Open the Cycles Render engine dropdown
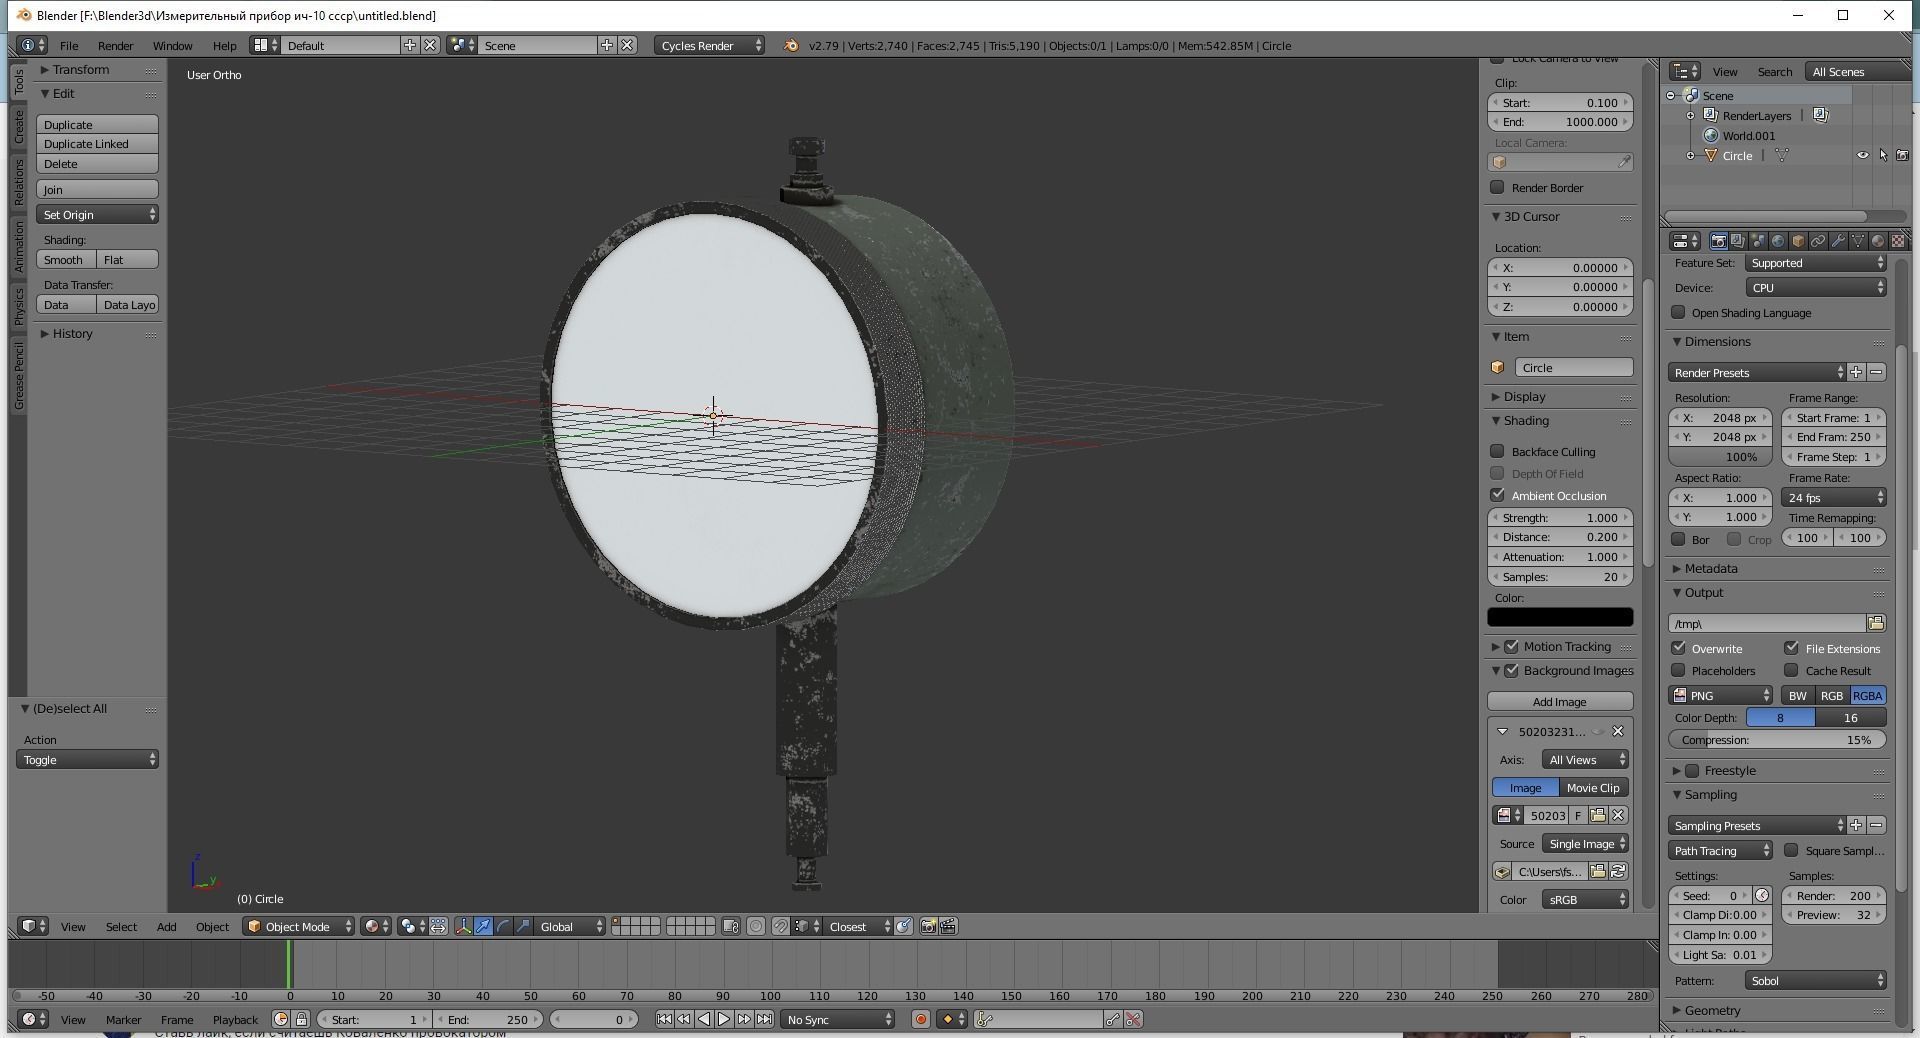Screen dimensions: 1920x1038 (x=710, y=46)
